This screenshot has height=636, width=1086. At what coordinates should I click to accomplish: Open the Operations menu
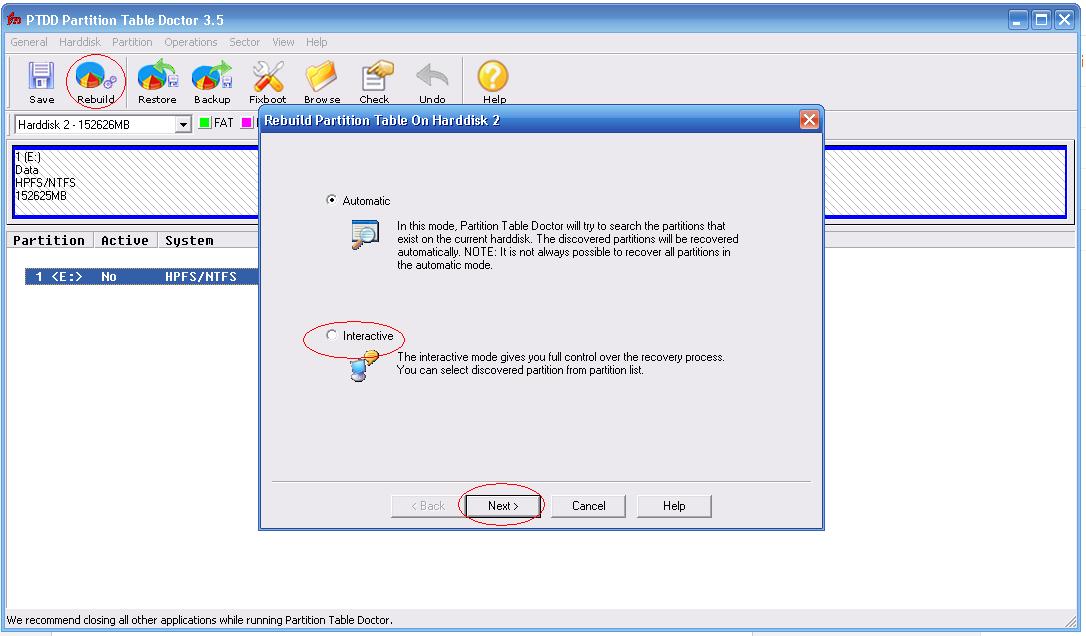tap(191, 42)
